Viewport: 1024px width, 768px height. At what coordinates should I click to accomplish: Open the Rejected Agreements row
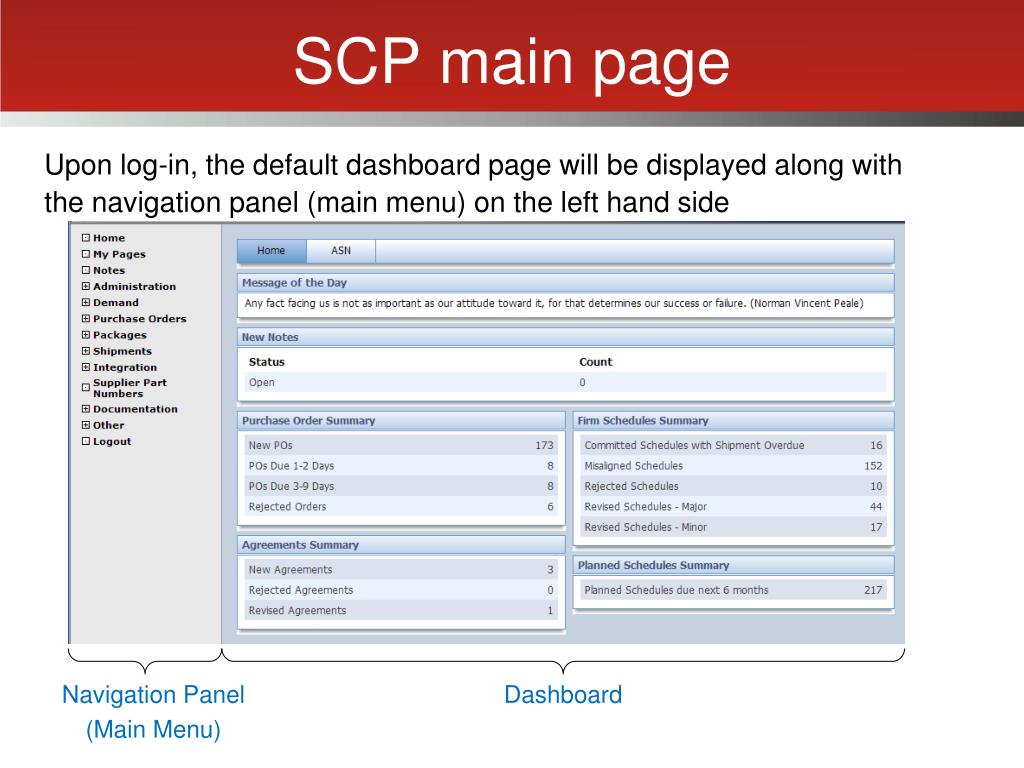point(400,590)
